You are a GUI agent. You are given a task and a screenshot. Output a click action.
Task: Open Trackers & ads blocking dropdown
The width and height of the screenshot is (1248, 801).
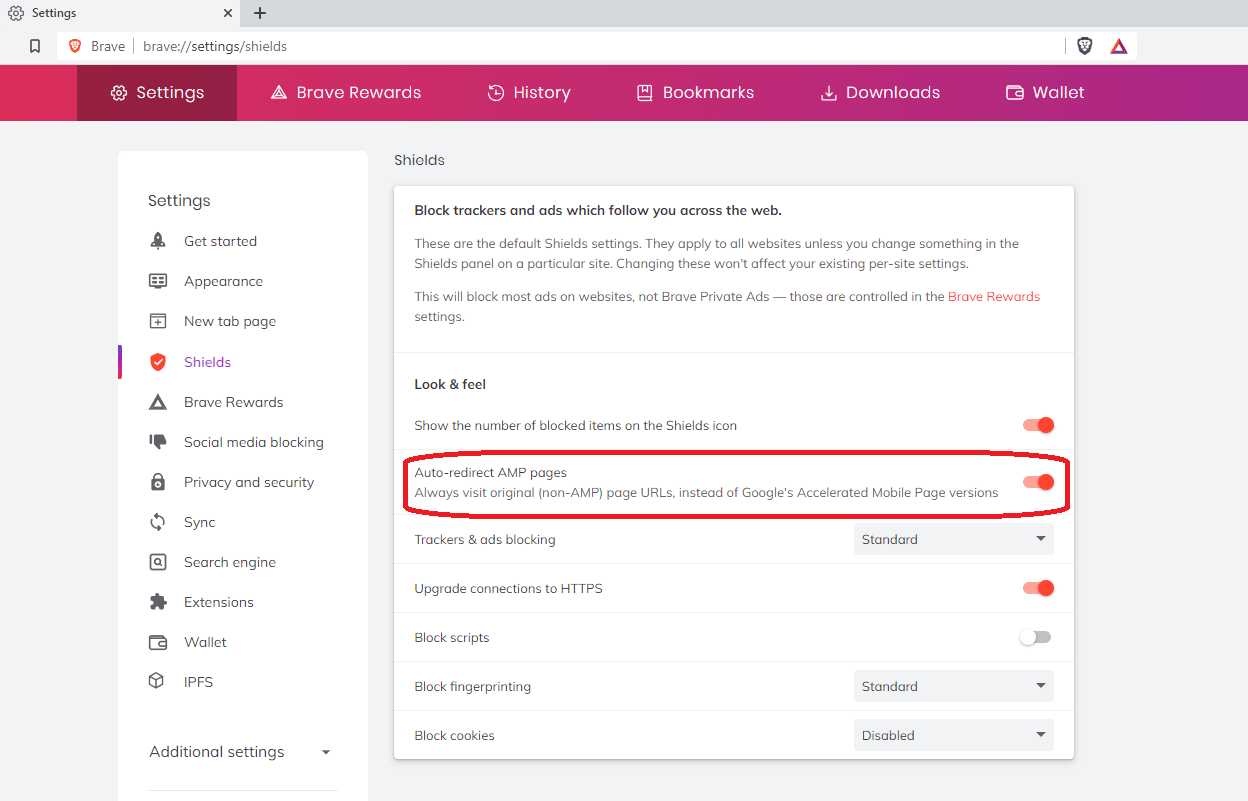tap(953, 539)
